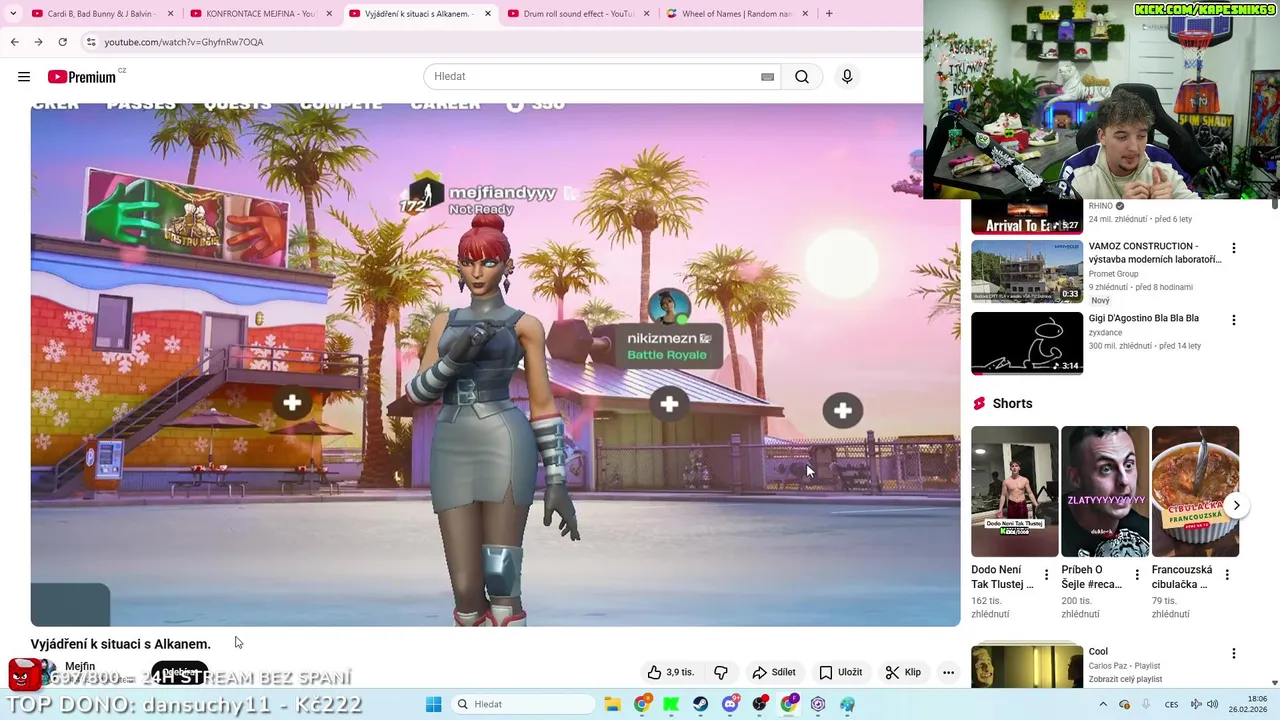Screen dimensions: 1280x720
Task: Click the CES language indicator
Action: (x=1171, y=704)
